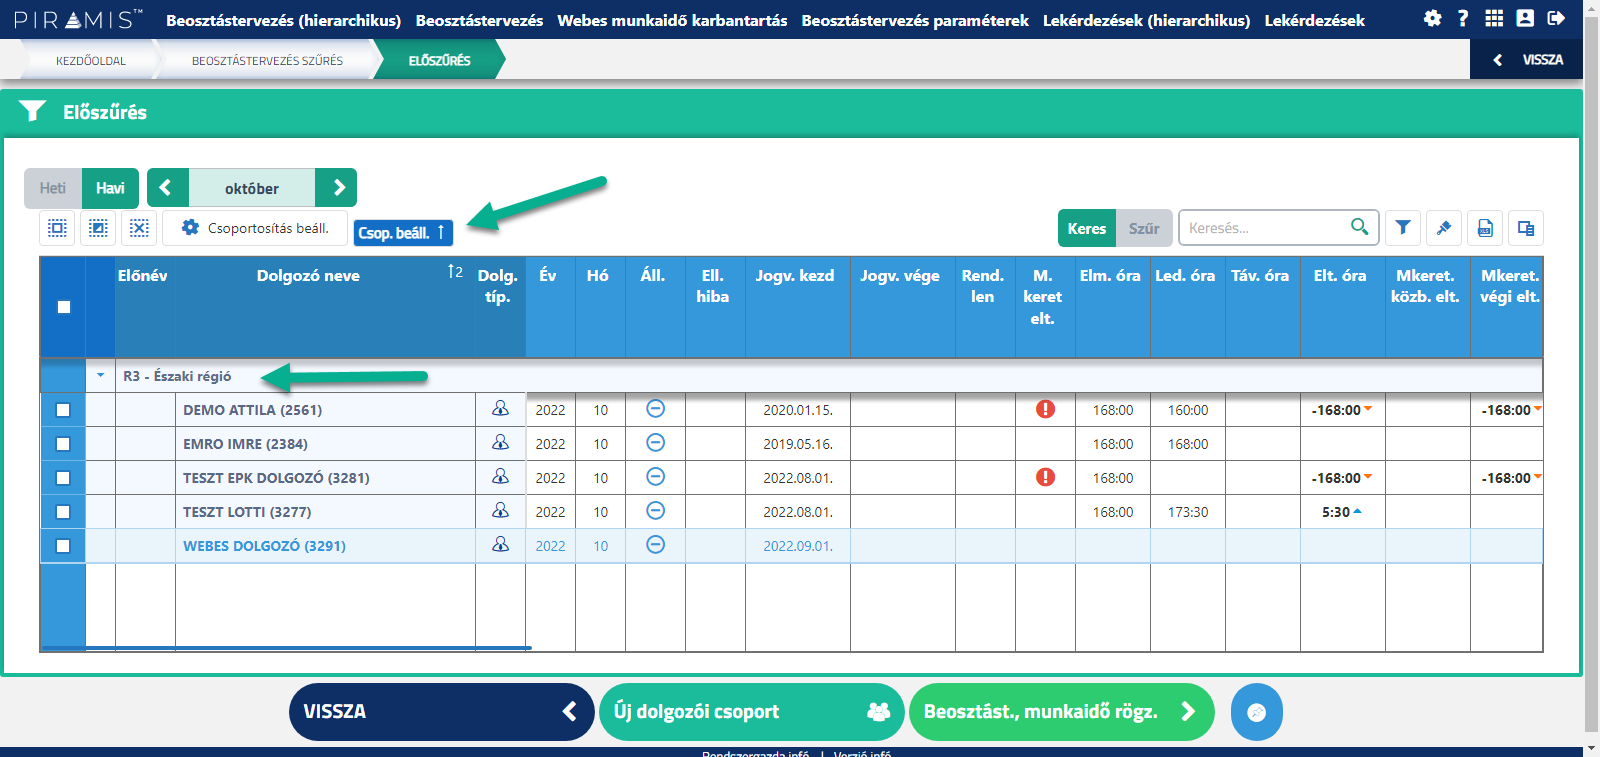Click the round blue floating action button
The image size is (1600, 757).
(x=1257, y=712)
